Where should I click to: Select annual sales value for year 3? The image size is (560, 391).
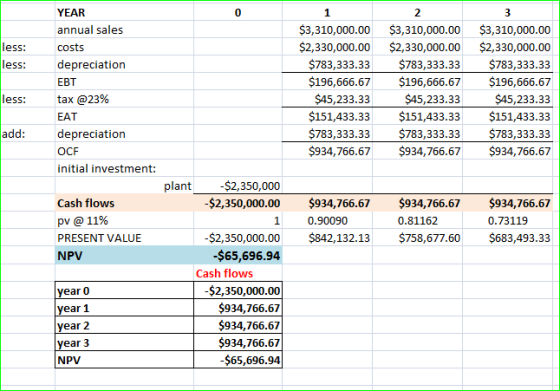click(x=508, y=30)
